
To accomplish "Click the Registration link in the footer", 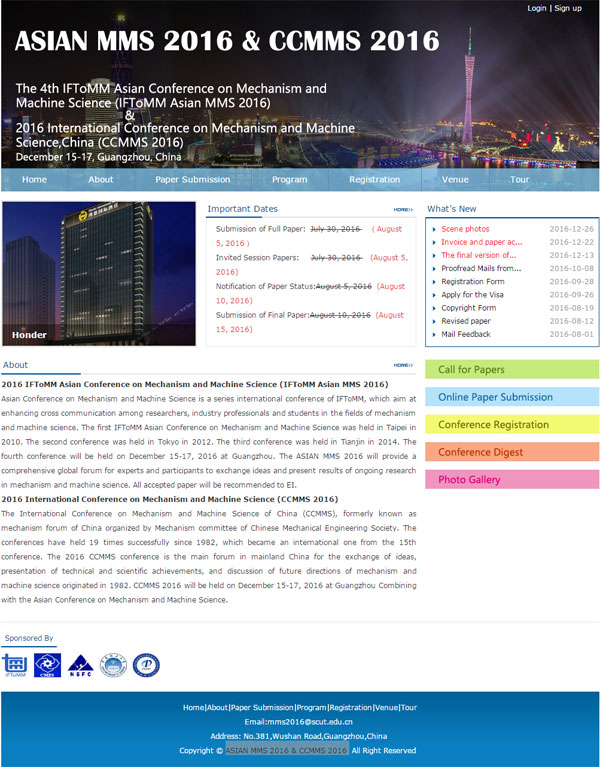I will 350,707.
